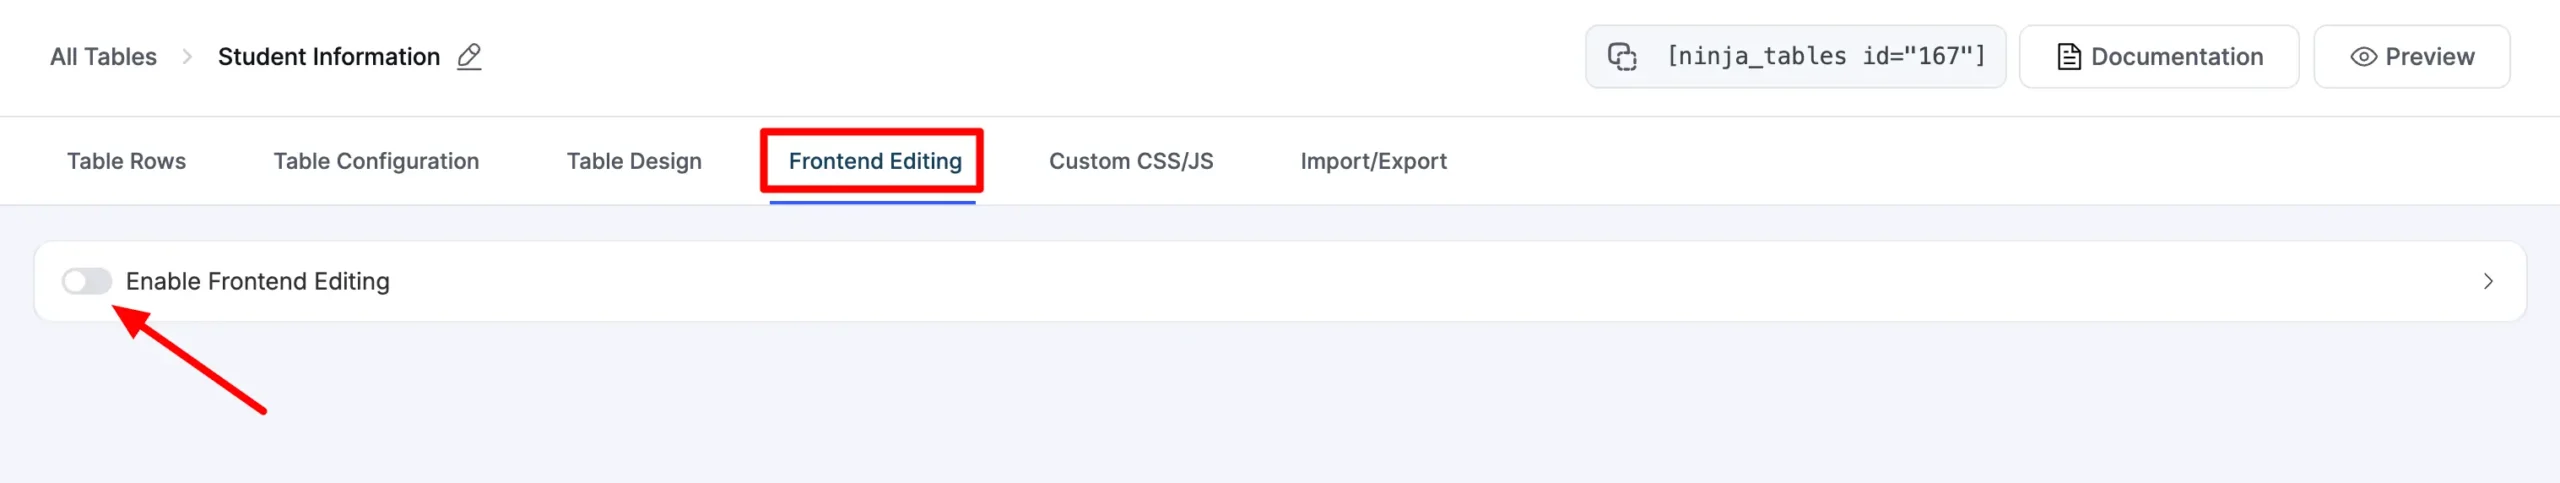Toggle the Enable Frontend Editing switch
Screen dimensions: 2560x483
pos(87,281)
